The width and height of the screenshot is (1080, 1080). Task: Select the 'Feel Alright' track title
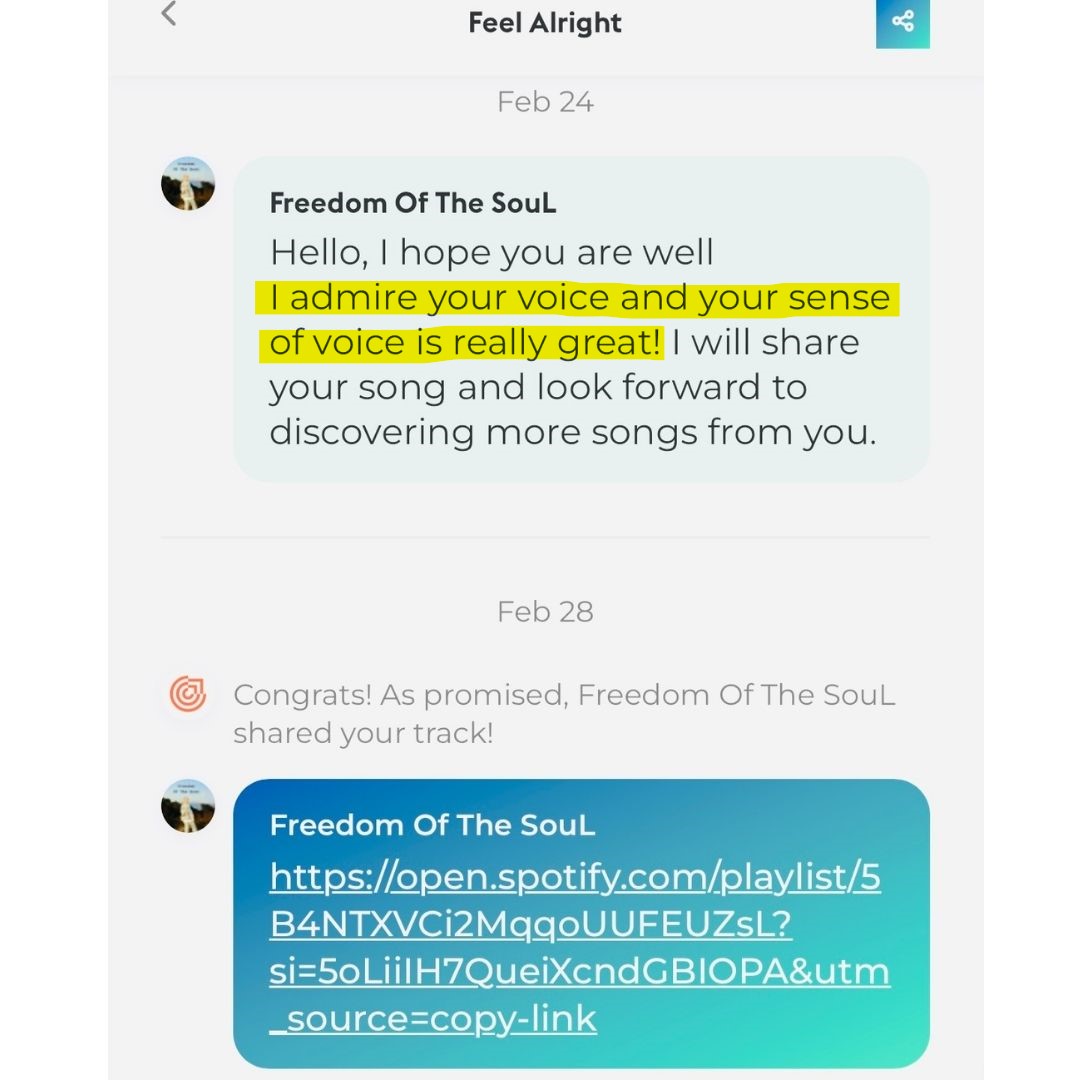click(x=545, y=23)
